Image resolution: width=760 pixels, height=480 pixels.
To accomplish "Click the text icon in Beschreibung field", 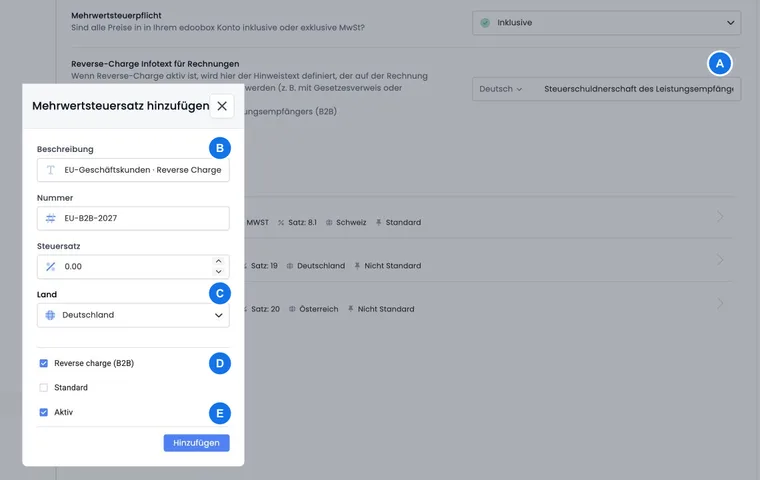I will 50,170.
